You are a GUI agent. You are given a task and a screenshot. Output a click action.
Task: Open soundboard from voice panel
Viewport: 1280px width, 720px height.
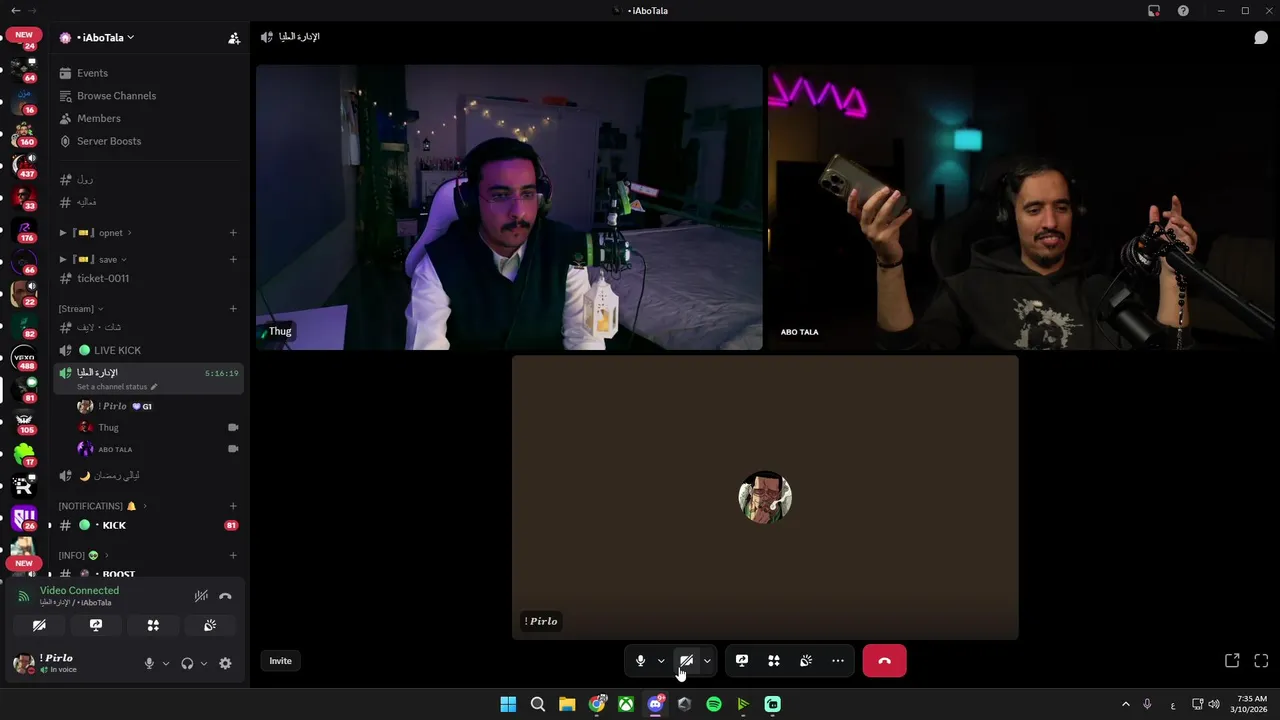210,625
